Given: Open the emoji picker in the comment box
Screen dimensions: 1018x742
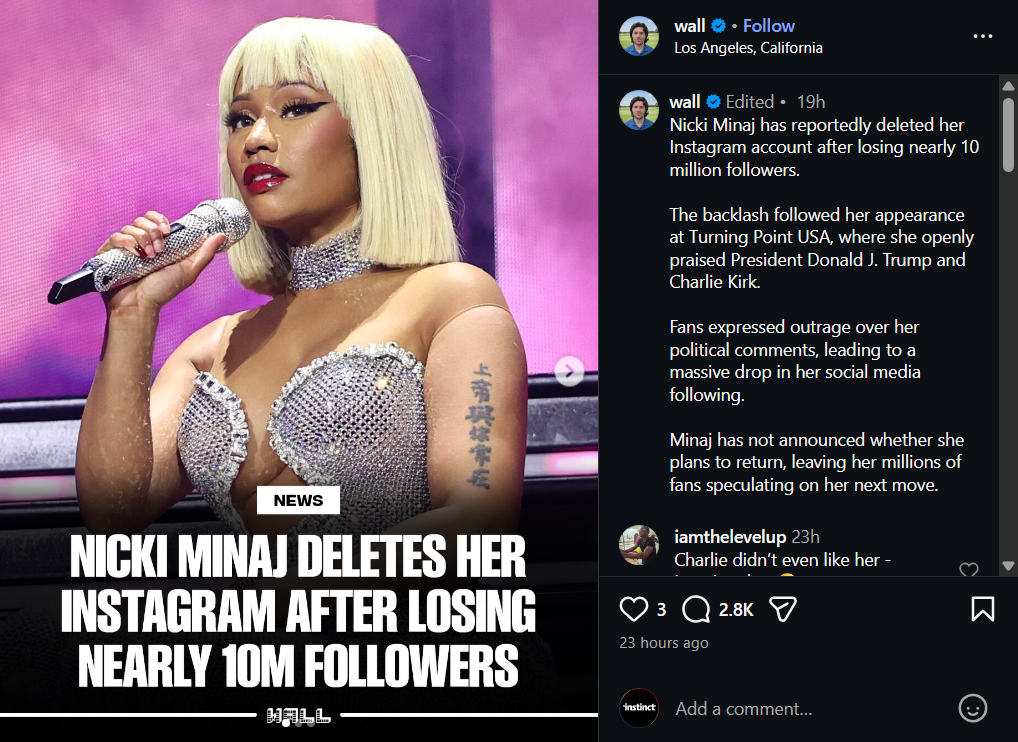Looking at the screenshot, I should pos(972,708).
